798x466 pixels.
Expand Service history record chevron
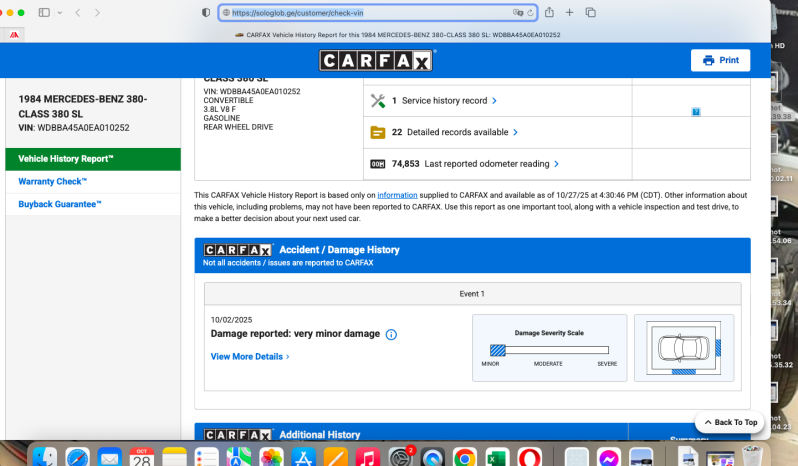(494, 101)
